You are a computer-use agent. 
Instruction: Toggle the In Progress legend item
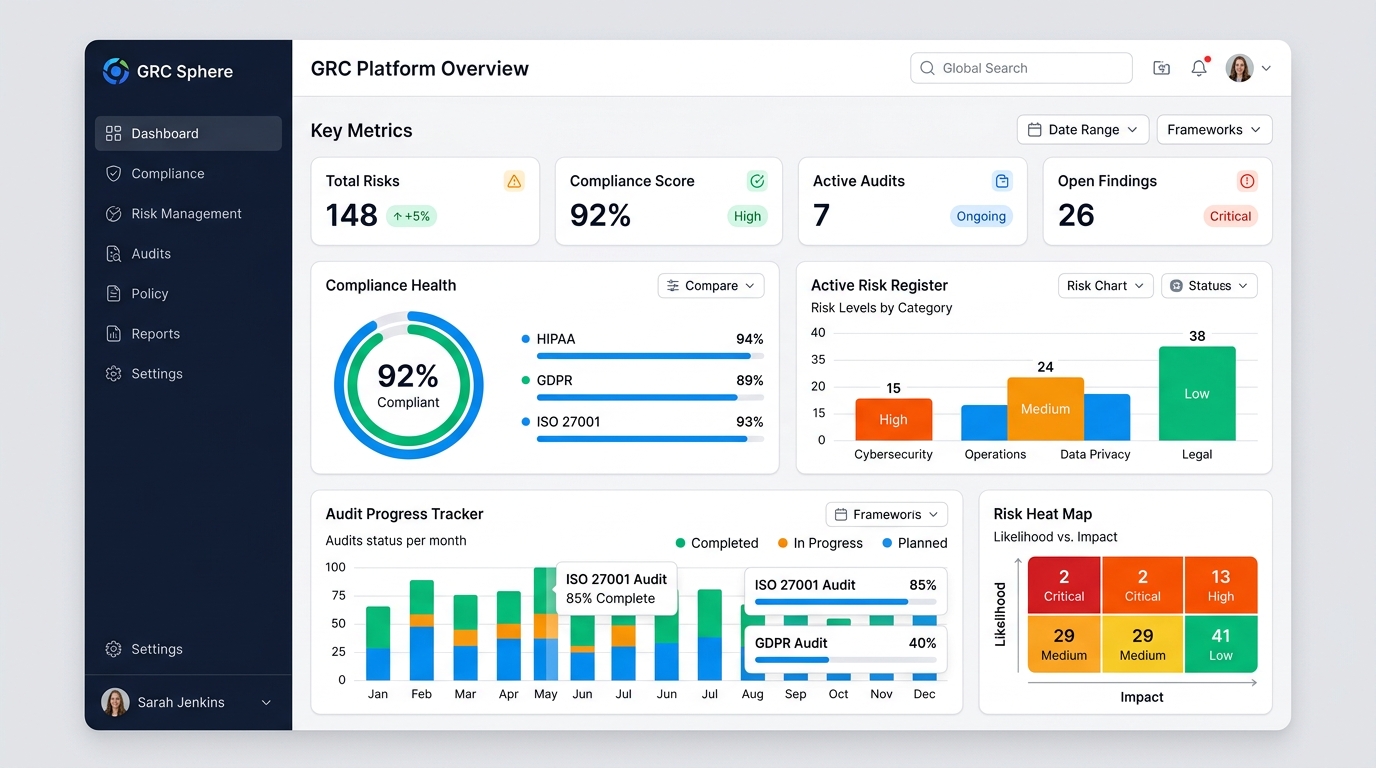point(820,543)
